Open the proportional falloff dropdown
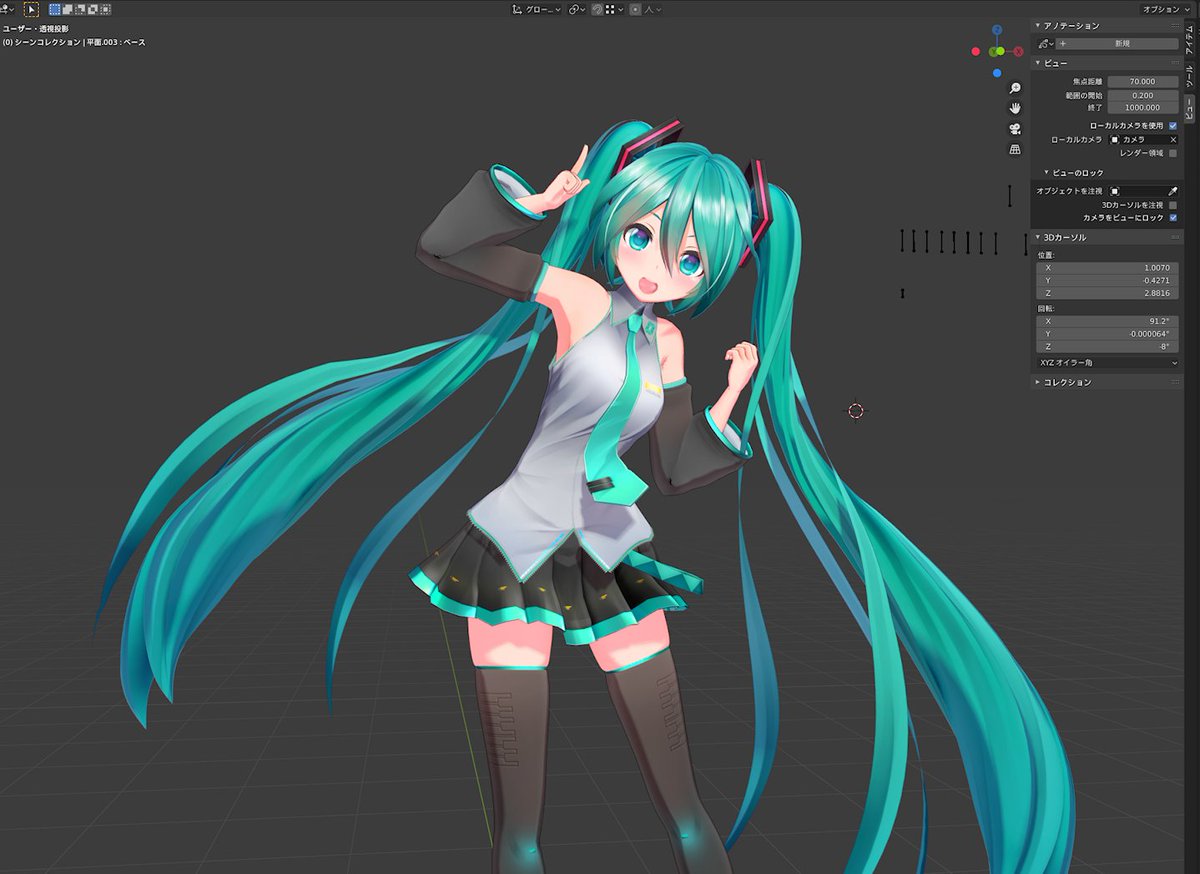This screenshot has height=874, width=1200. [x=653, y=9]
